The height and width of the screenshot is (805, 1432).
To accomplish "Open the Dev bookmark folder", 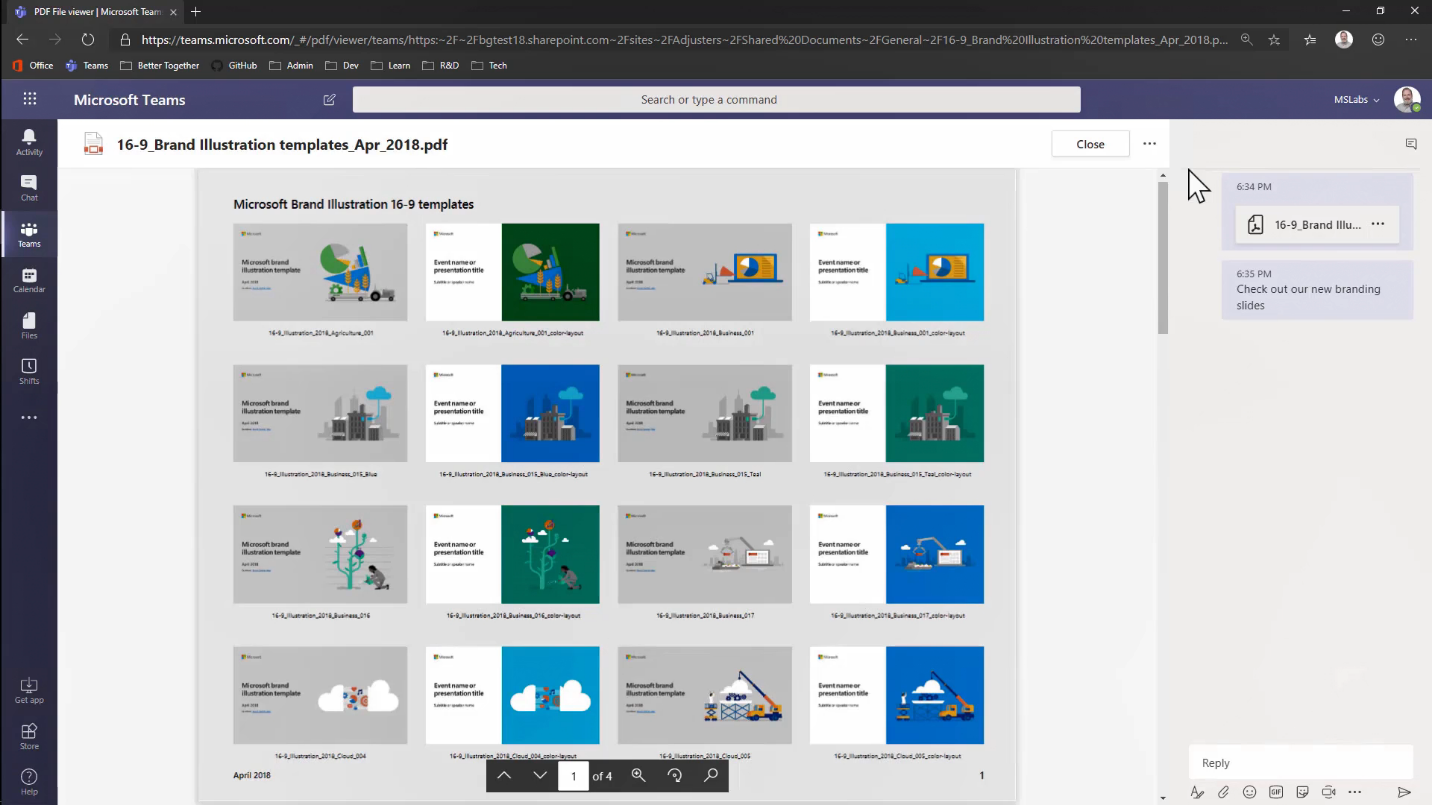I will (x=342, y=65).
